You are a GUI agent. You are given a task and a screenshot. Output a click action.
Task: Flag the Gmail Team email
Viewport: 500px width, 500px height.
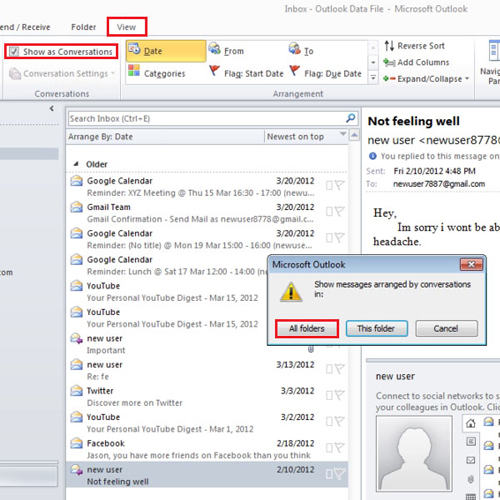coord(340,211)
